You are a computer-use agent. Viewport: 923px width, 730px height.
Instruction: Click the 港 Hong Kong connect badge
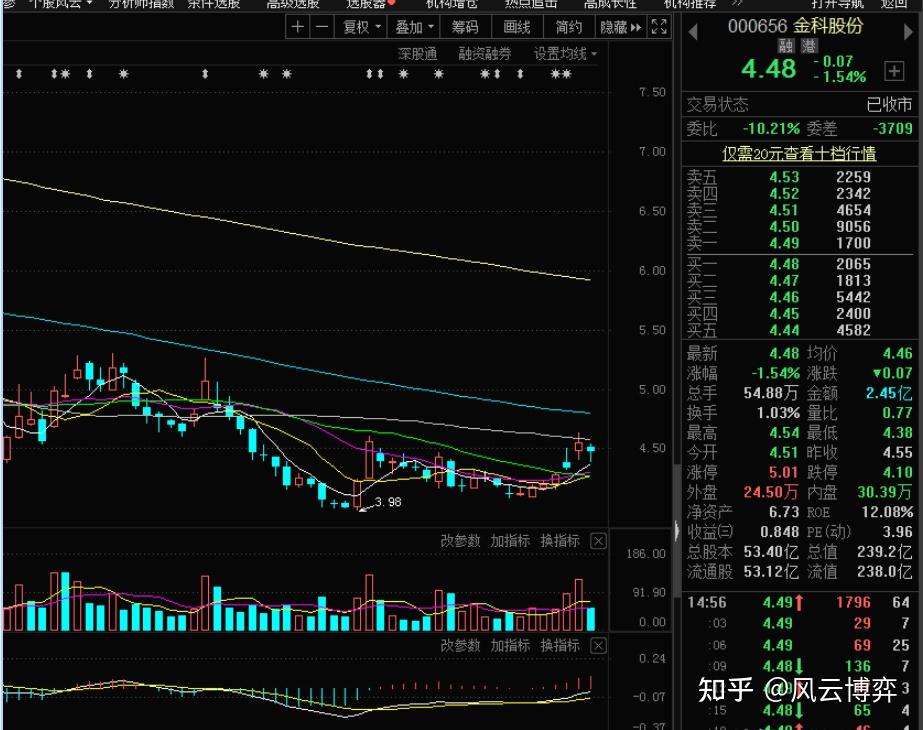point(808,46)
